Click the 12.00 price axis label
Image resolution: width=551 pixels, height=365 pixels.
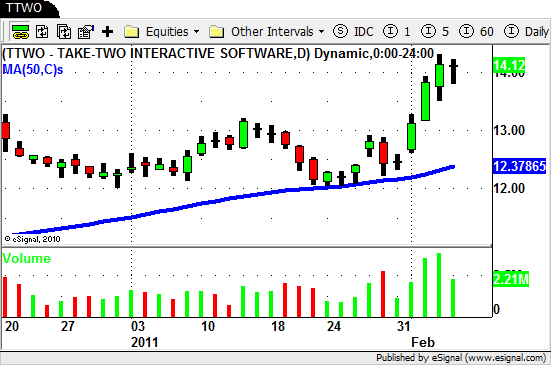pyautogui.click(x=509, y=188)
